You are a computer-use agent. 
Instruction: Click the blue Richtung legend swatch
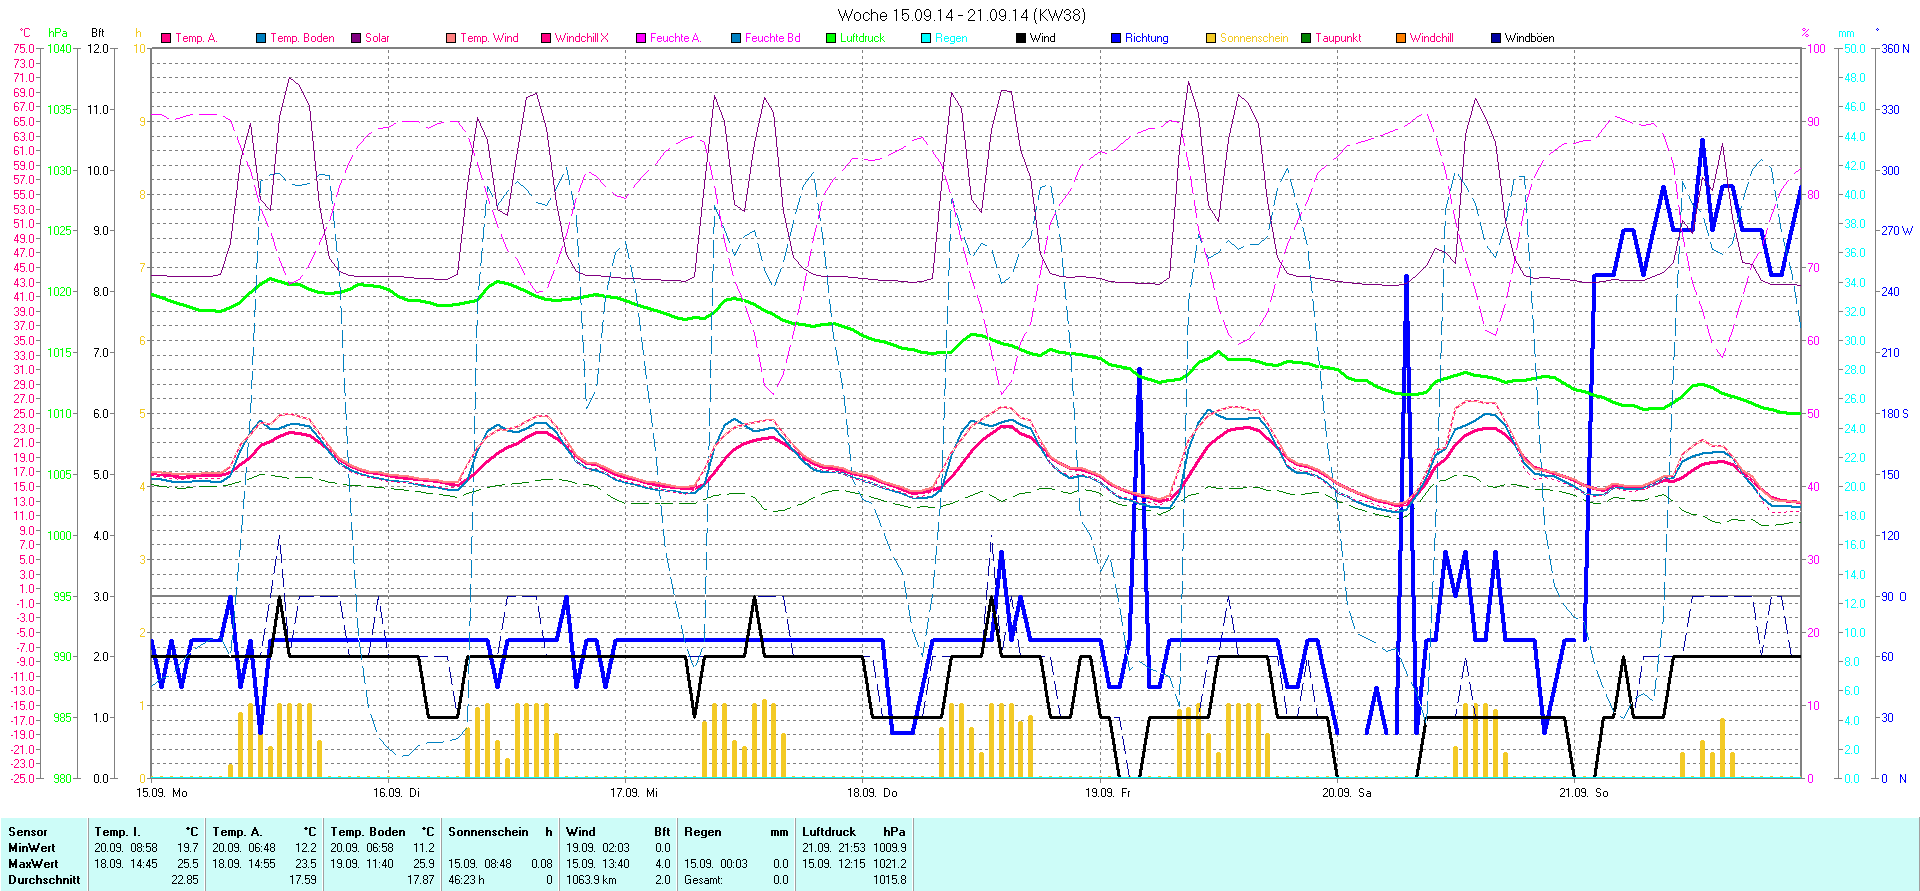click(x=1116, y=38)
